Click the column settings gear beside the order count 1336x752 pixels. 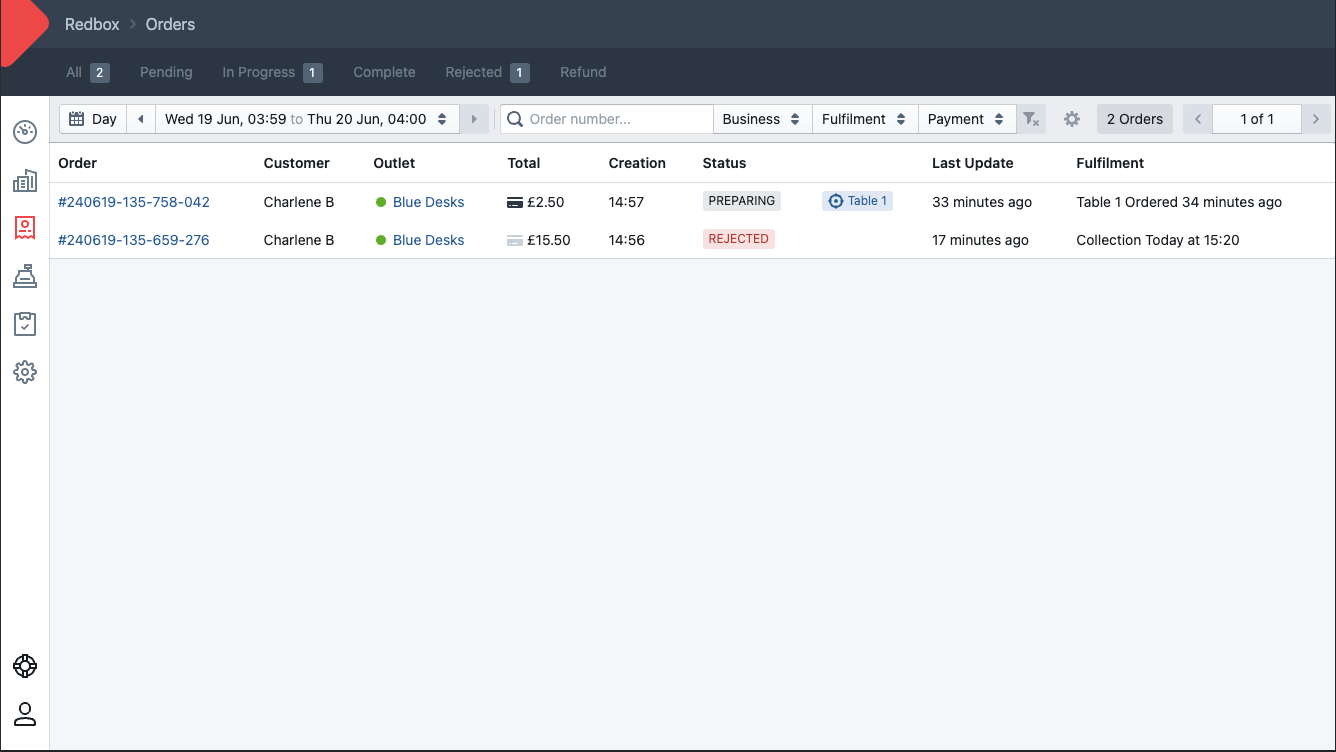click(1071, 118)
